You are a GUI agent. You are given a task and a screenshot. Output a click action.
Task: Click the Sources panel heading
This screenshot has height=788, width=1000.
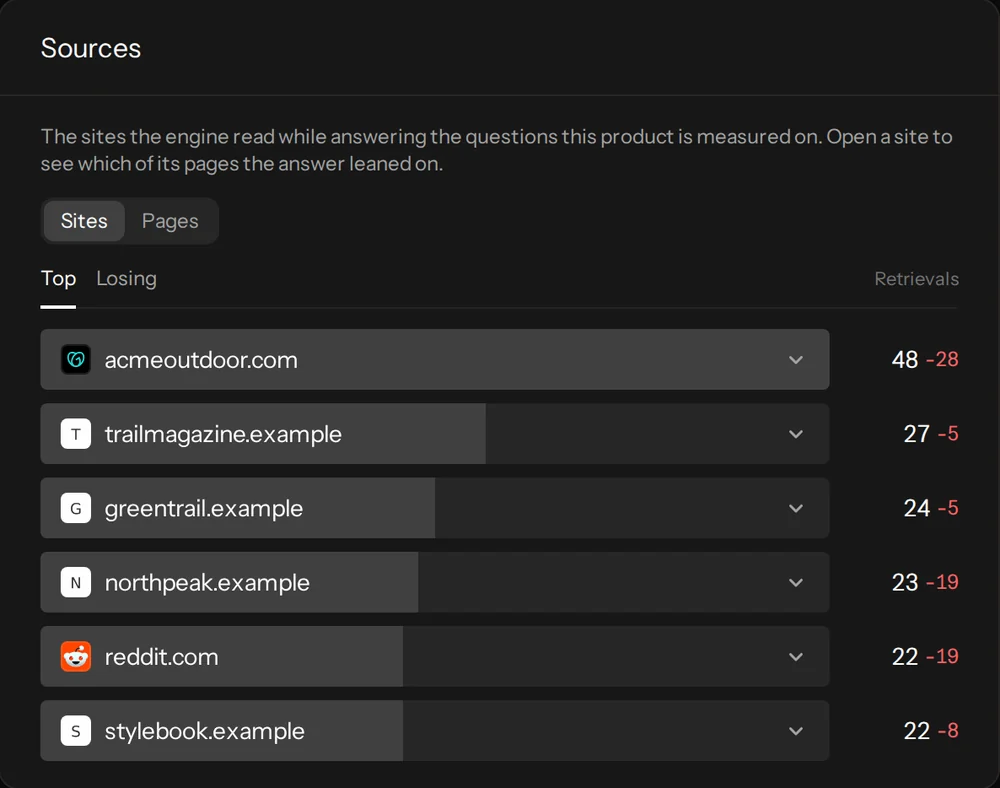[91, 48]
